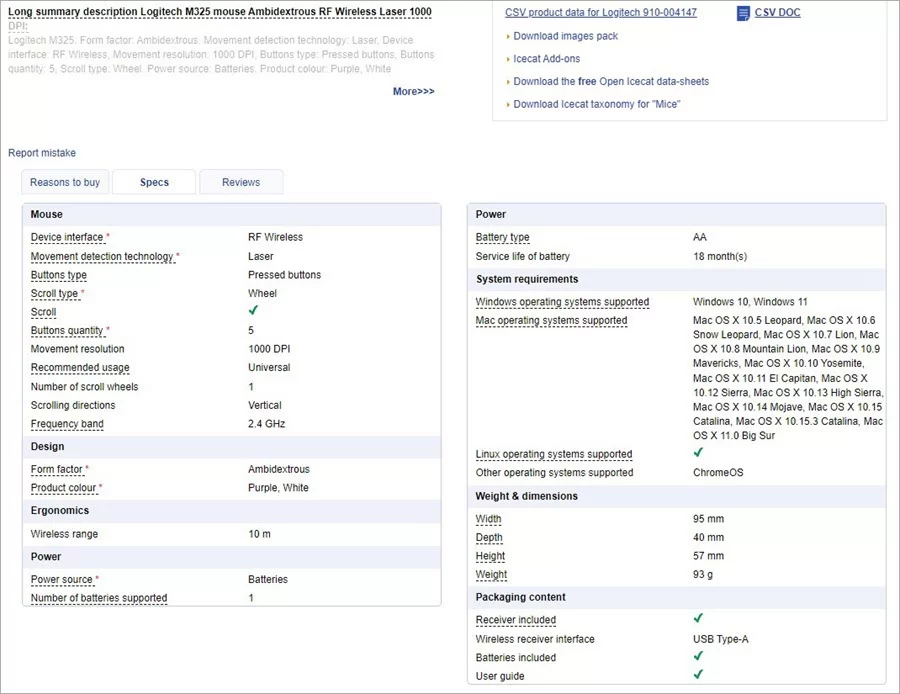Expand the summary with More>>>
This screenshot has height=694, width=900.
point(413,91)
